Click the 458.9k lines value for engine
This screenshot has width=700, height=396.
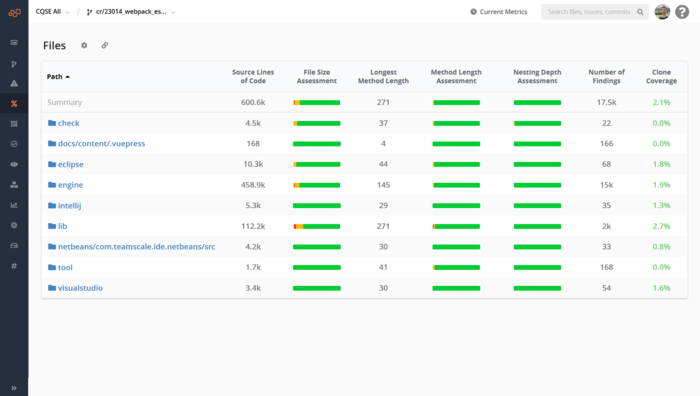pyautogui.click(x=253, y=184)
